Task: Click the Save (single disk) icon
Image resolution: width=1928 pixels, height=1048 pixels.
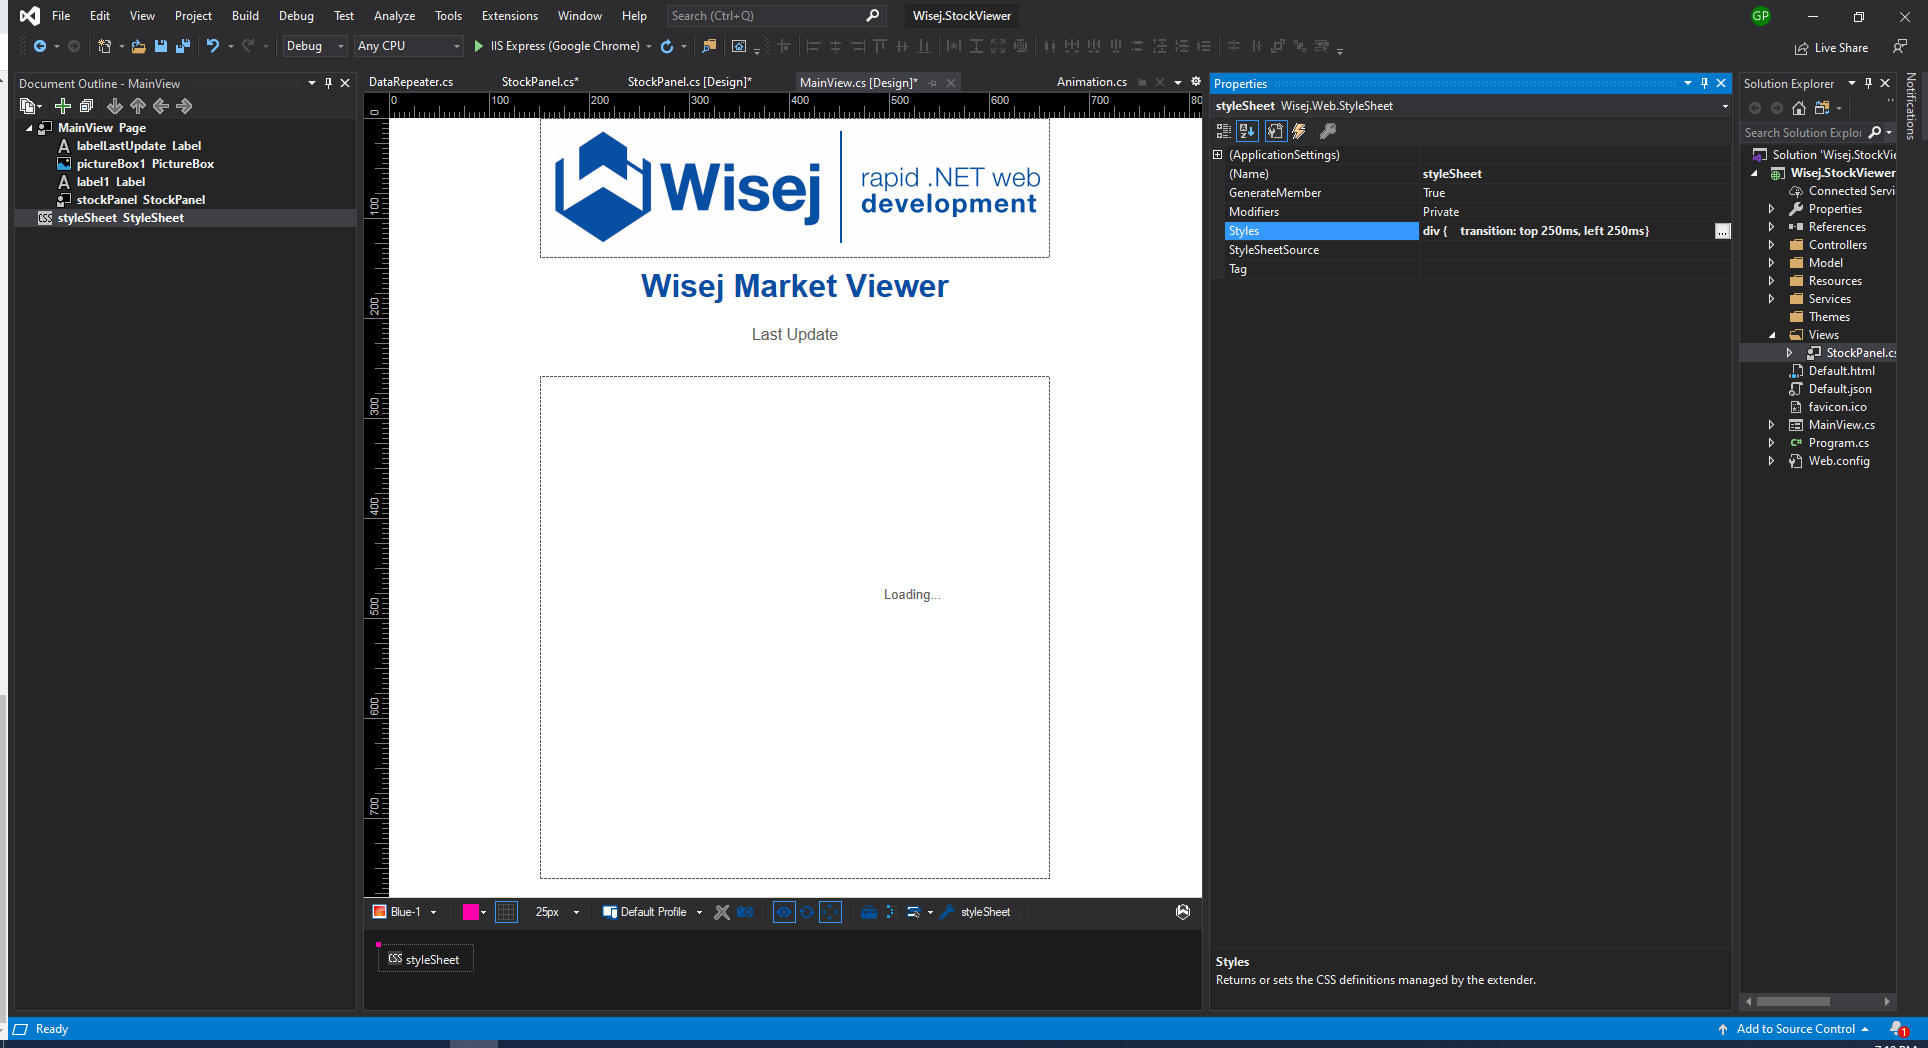Action: coord(161,46)
